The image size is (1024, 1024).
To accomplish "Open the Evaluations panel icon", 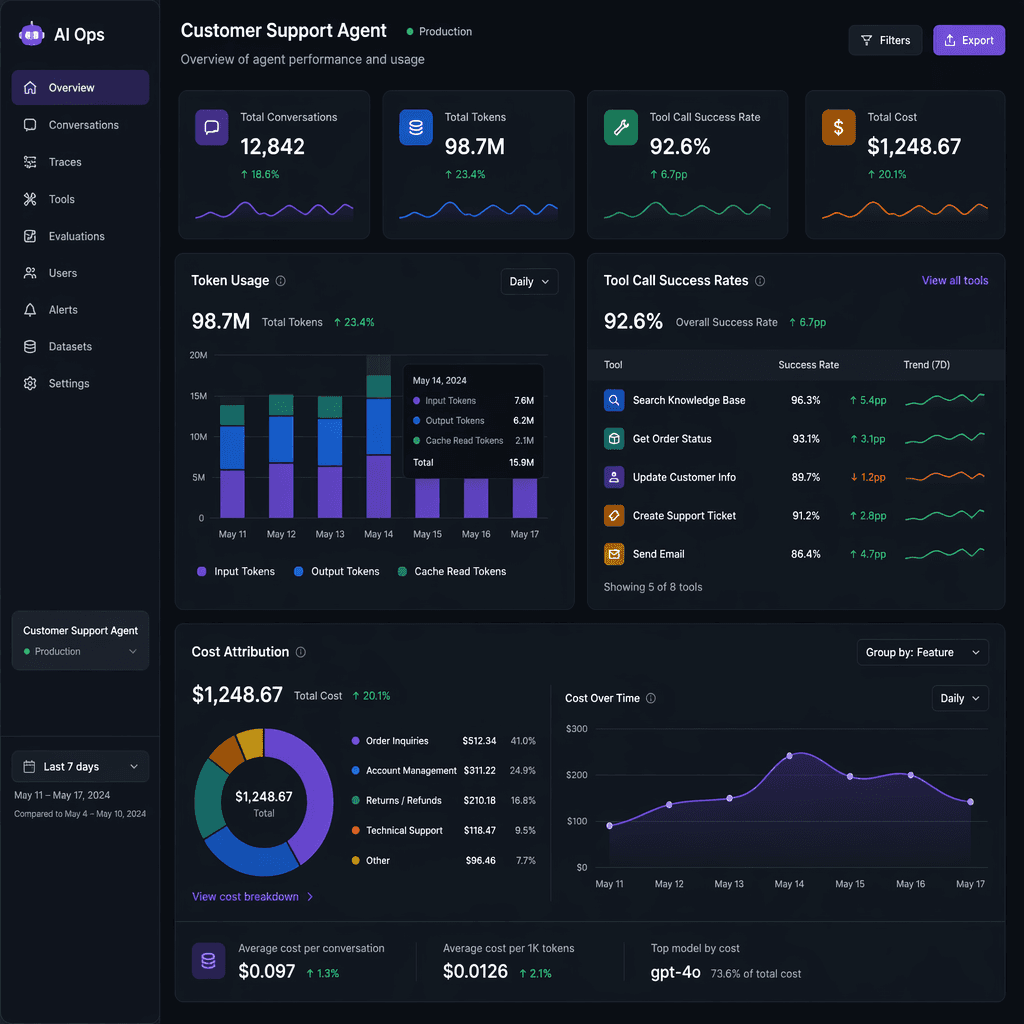I will 30,236.
